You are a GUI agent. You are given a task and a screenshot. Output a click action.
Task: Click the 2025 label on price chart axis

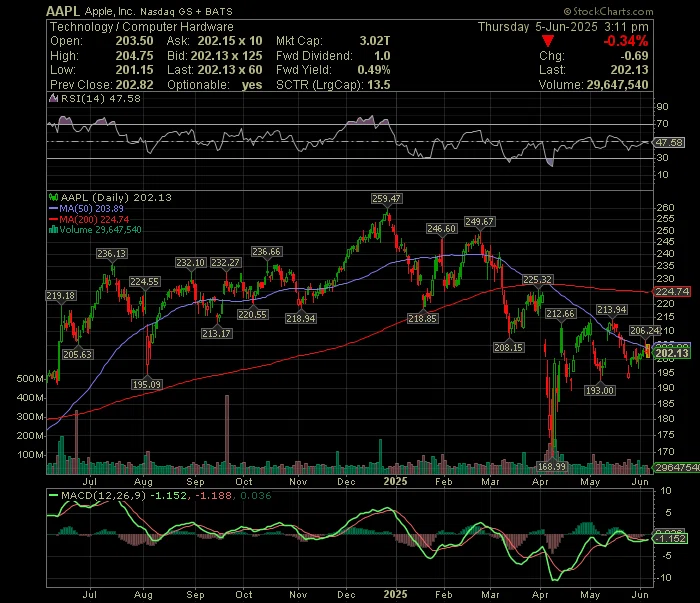click(x=396, y=481)
